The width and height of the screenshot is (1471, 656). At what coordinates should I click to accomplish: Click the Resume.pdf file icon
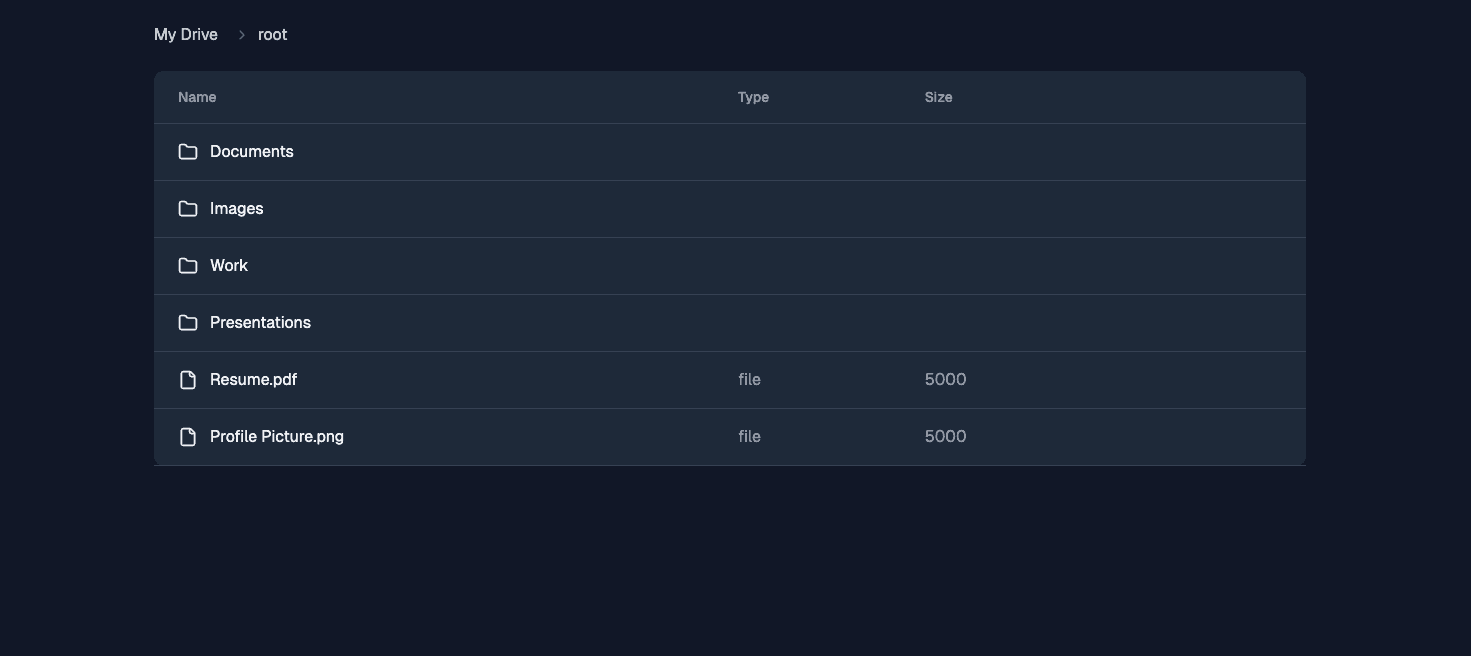coord(188,380)
